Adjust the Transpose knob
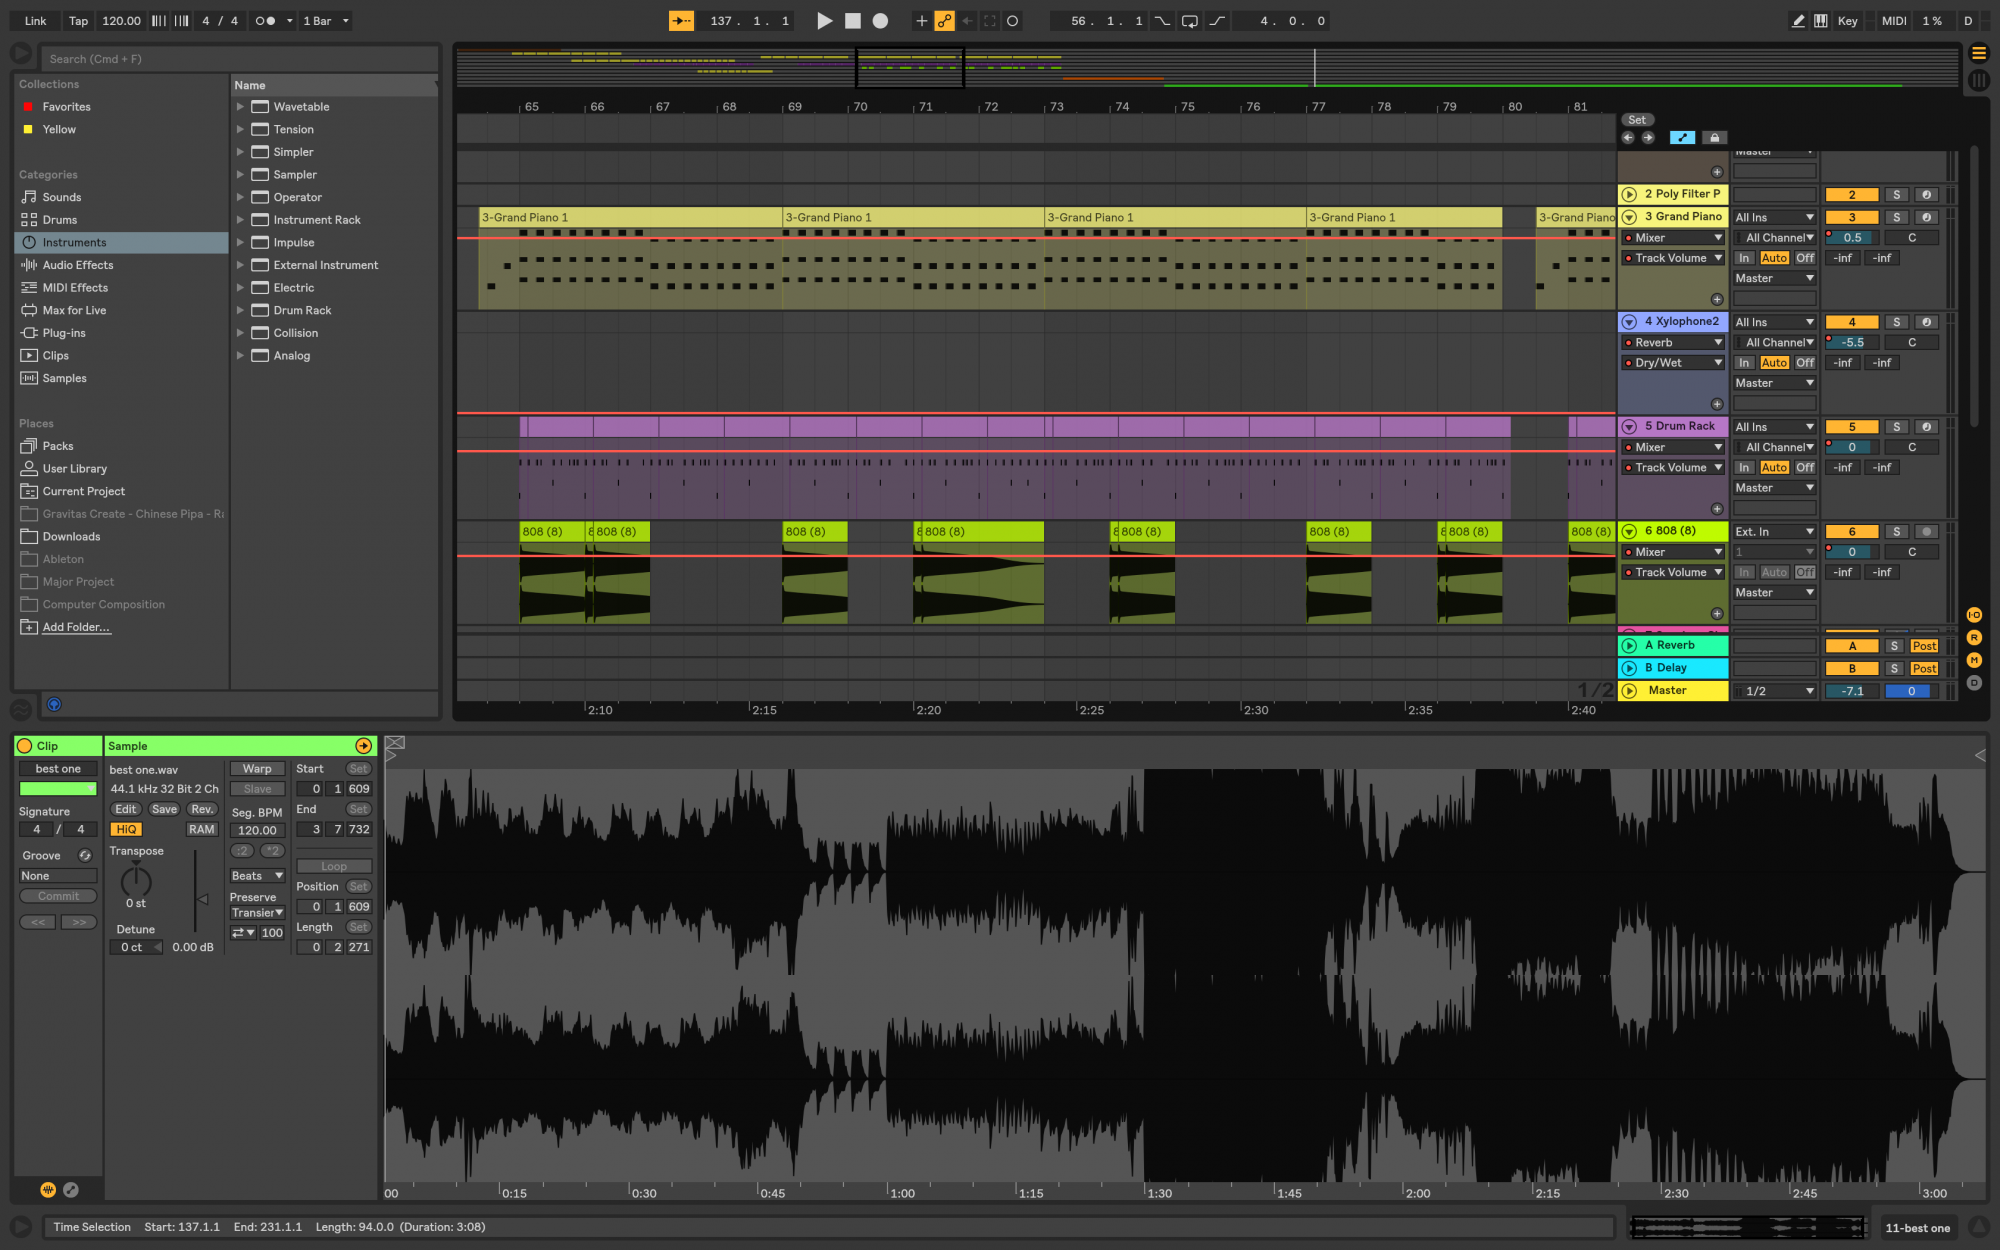 click(136, 881)
